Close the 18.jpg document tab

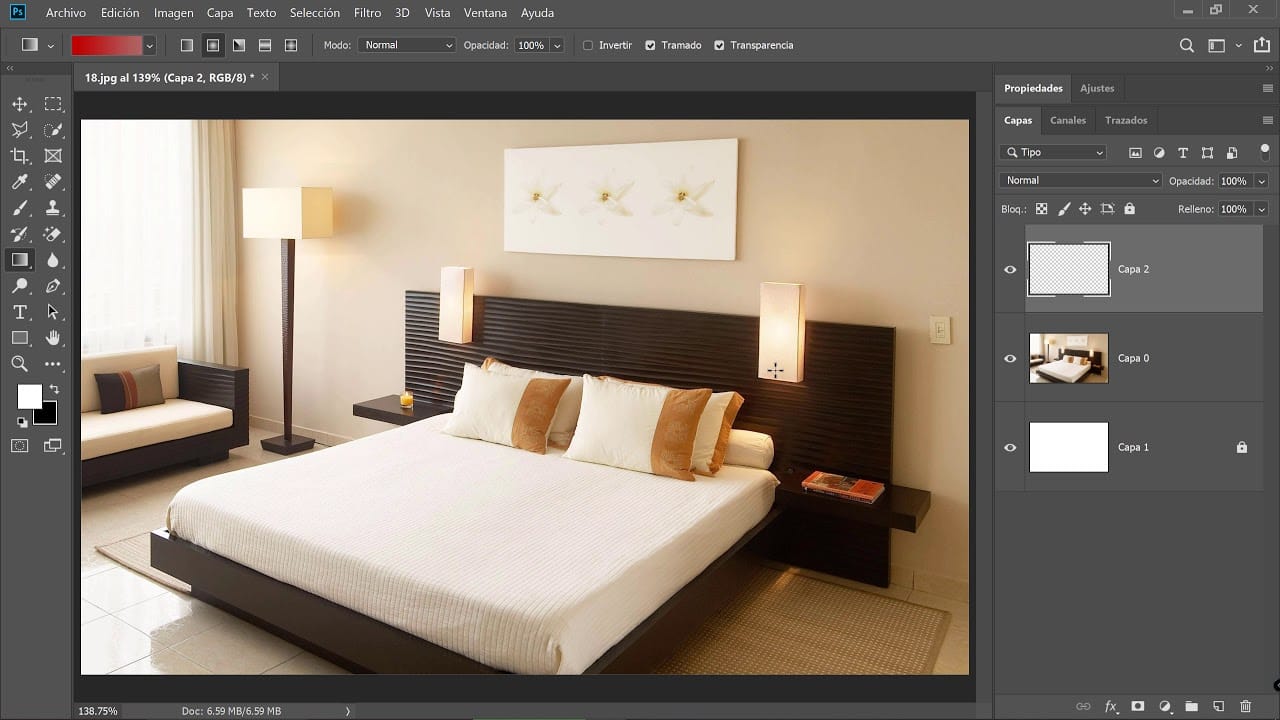coord(265,77)
